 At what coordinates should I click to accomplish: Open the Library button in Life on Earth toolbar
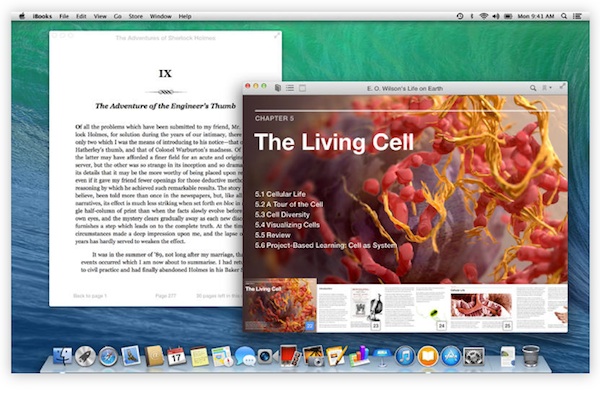tap(278, 88)
